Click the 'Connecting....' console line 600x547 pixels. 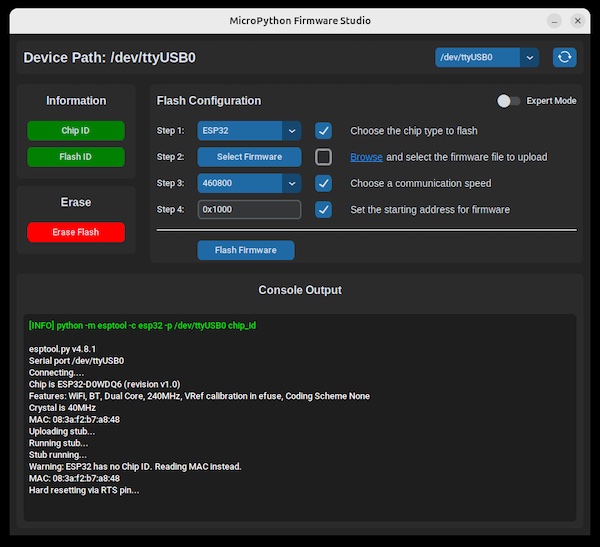click(56, 372)
